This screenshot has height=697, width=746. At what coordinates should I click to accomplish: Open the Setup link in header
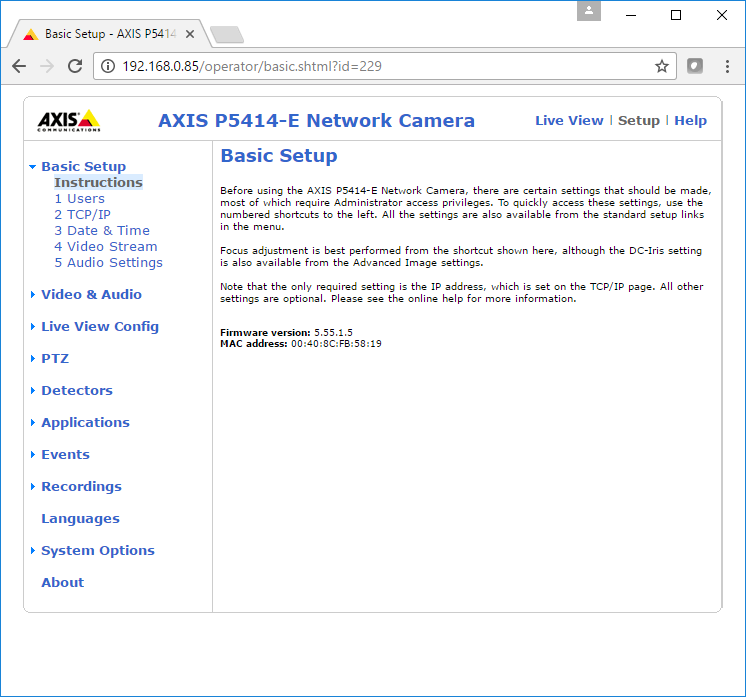[638, 120]
